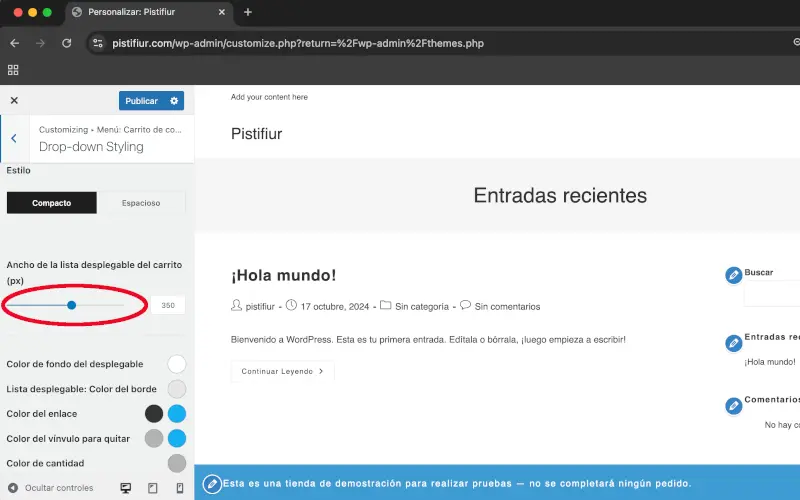Click the 17 octubre, 2024 date text
Viewport: 800px width, 500px height.
click(335, 307)
